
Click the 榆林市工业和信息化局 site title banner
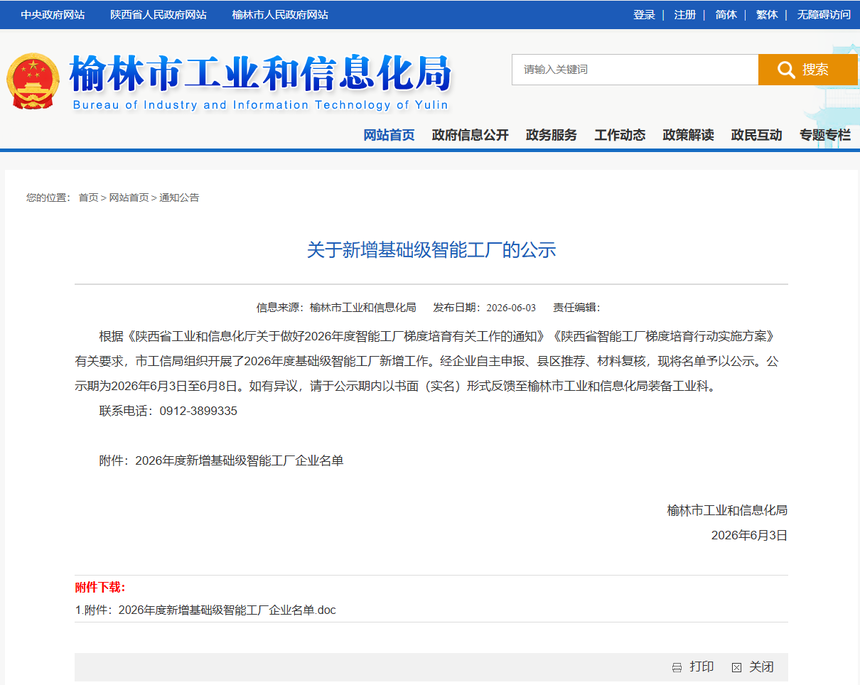pos(261,73)
